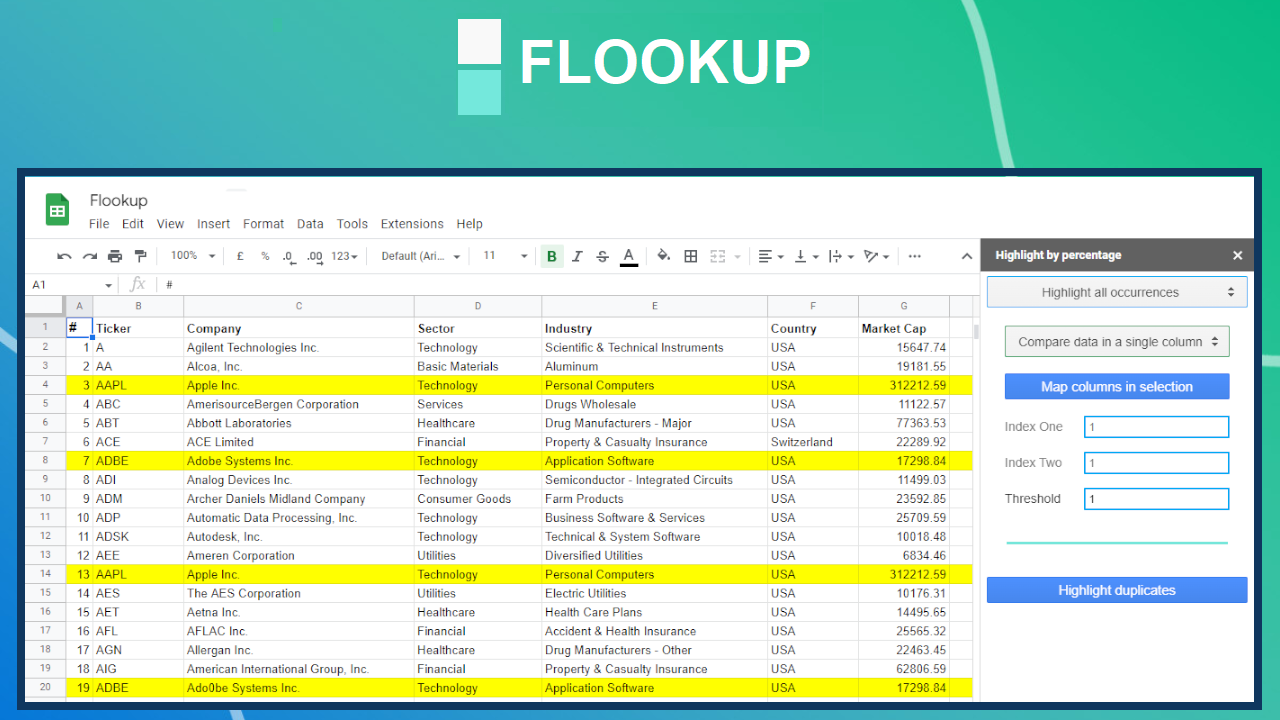
Task: Open the Compare data in a single column dropdown
Action: coord(1116,340)
